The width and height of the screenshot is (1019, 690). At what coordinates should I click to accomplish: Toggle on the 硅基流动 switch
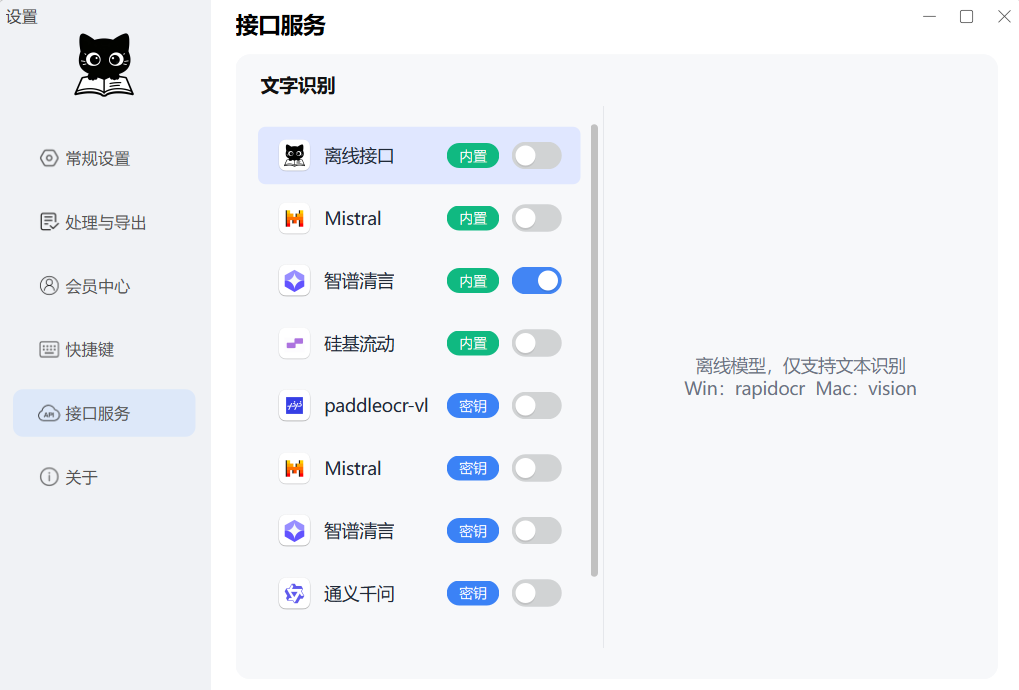[x=536, y=344]
